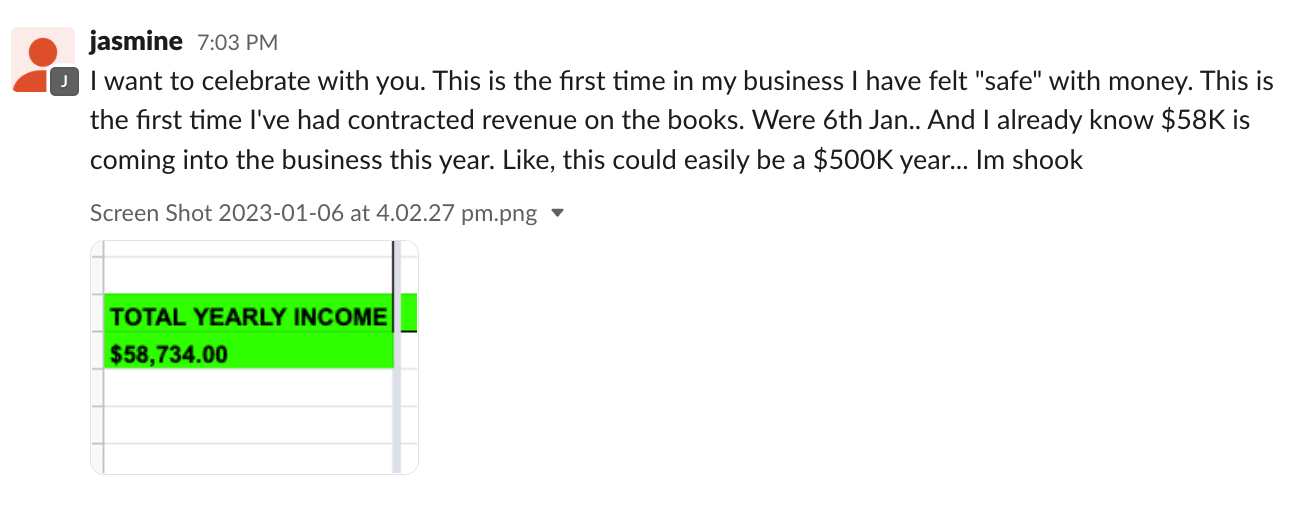
Task: Collapse the attached screenshot using the caret
Action: [558, 213]
